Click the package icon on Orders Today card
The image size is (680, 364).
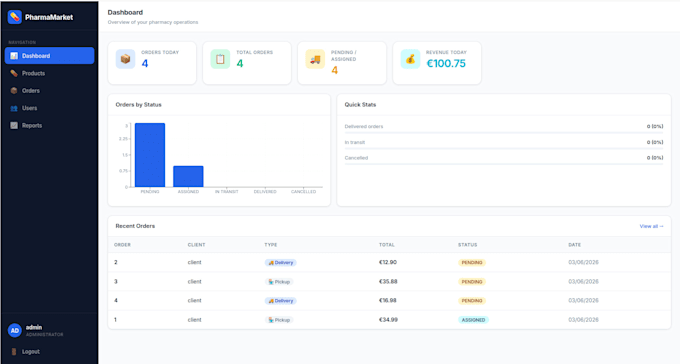125,59
